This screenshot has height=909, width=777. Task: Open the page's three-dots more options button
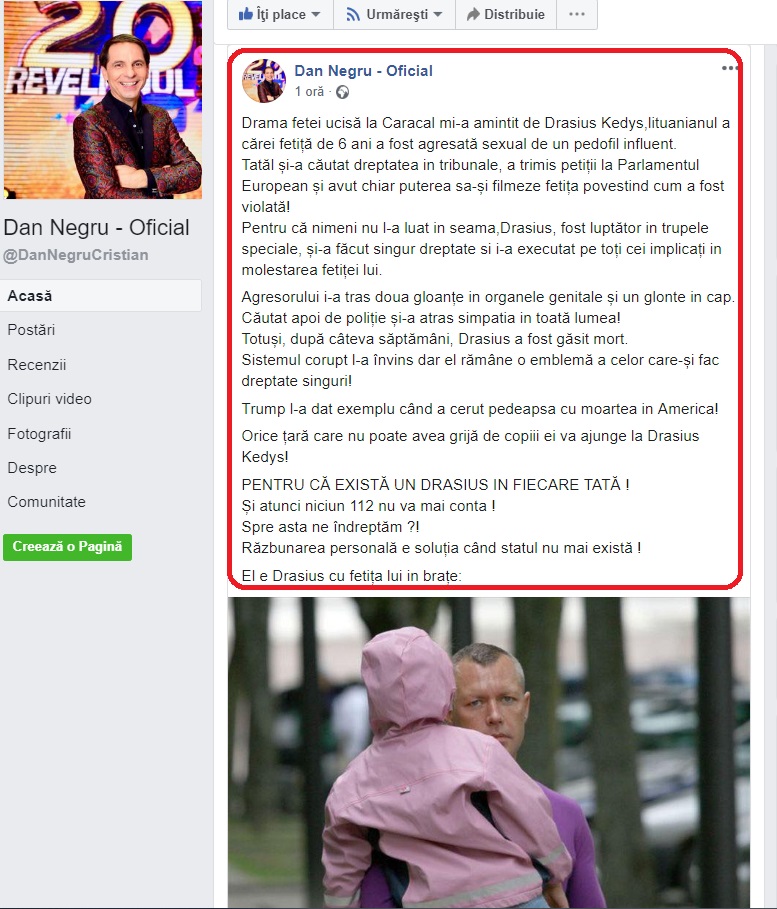tap(577, 14)
